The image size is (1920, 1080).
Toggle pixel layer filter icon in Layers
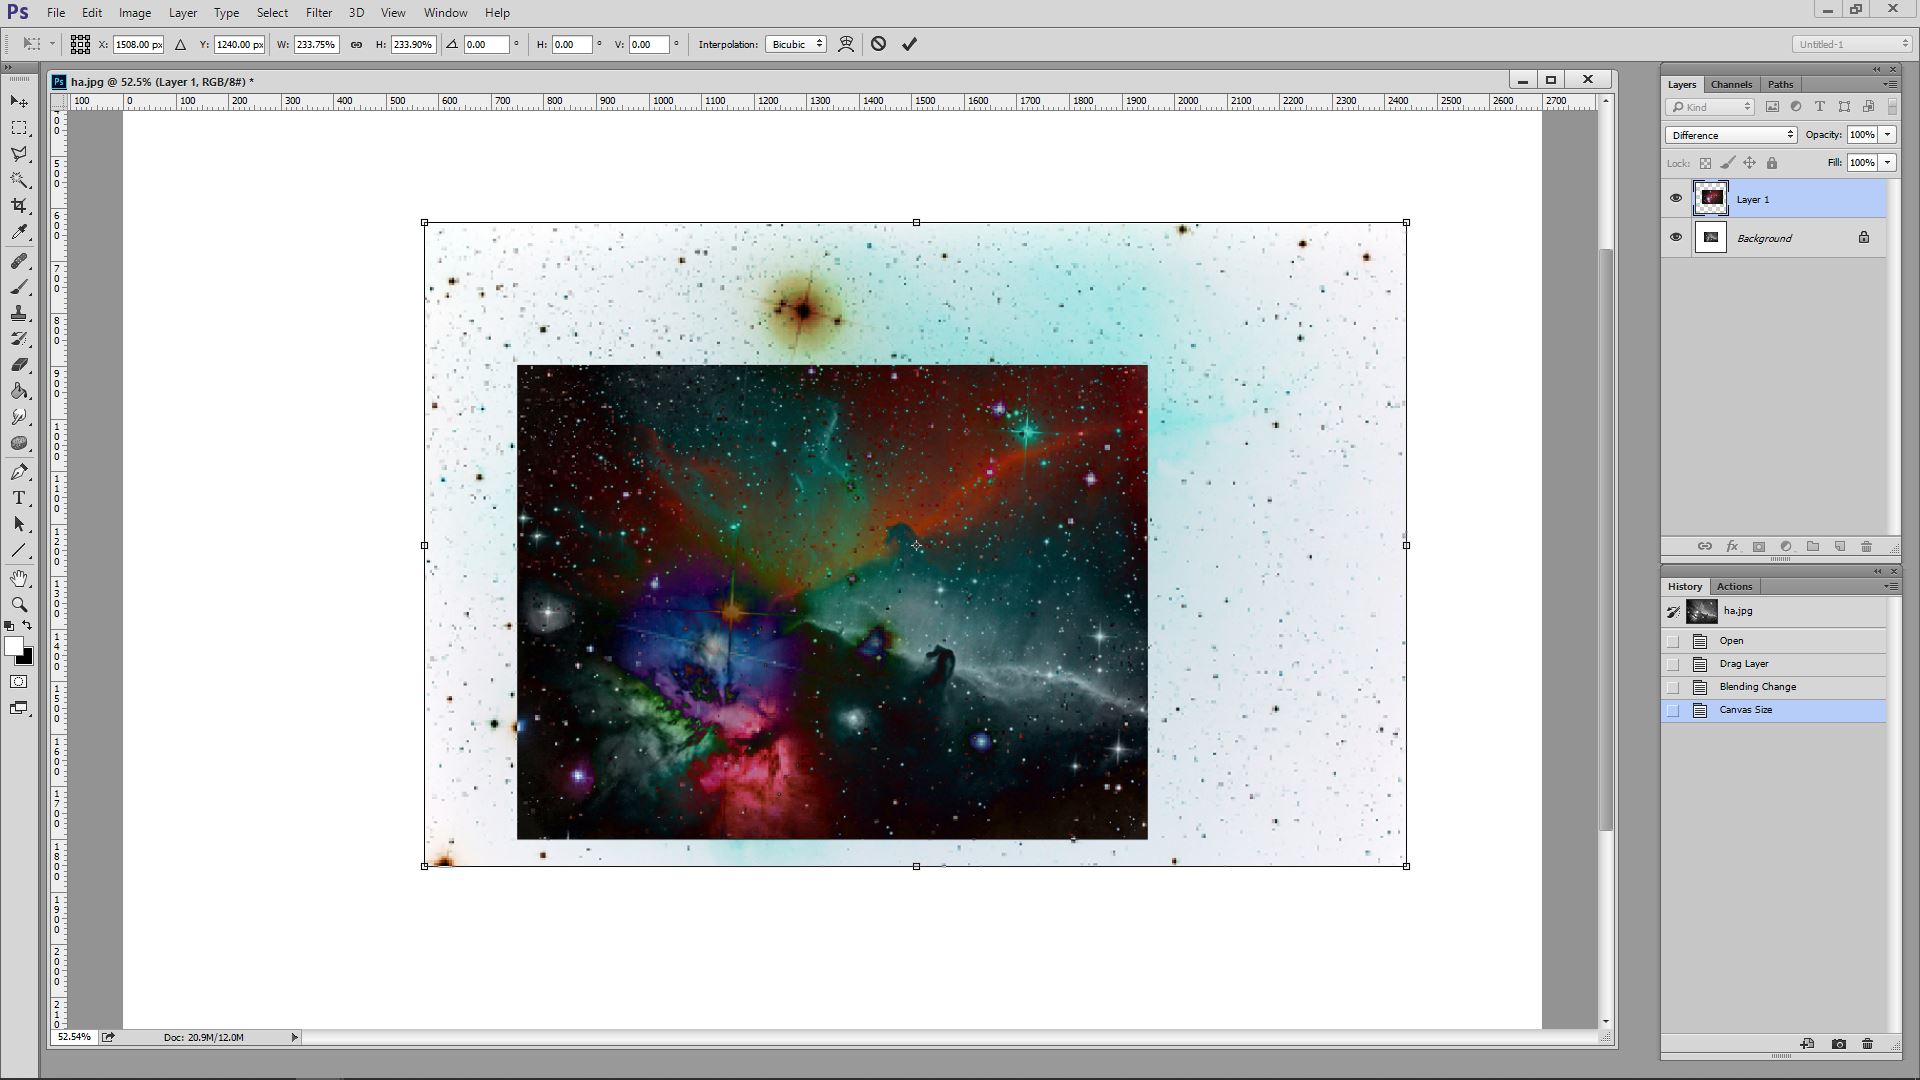point(1772,107)
